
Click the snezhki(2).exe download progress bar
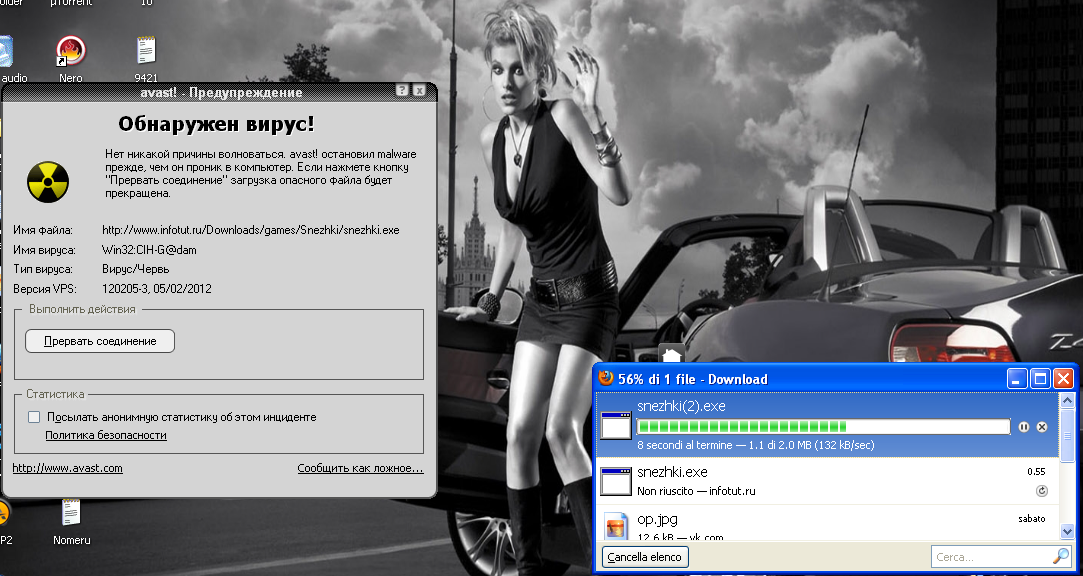coord(823,427)
